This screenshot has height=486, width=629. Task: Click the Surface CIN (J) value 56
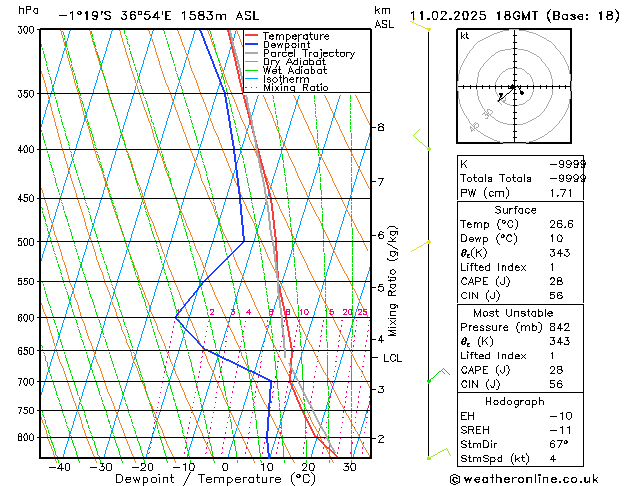556,296
